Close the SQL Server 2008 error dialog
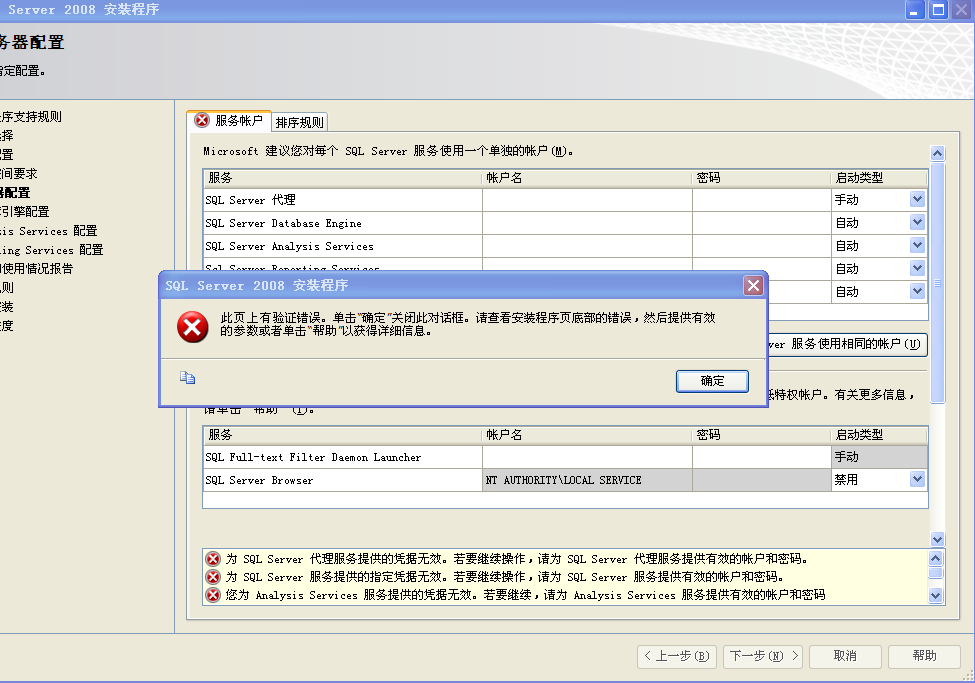Viewport: 975px width, 683px height. [x=753, y=286]
